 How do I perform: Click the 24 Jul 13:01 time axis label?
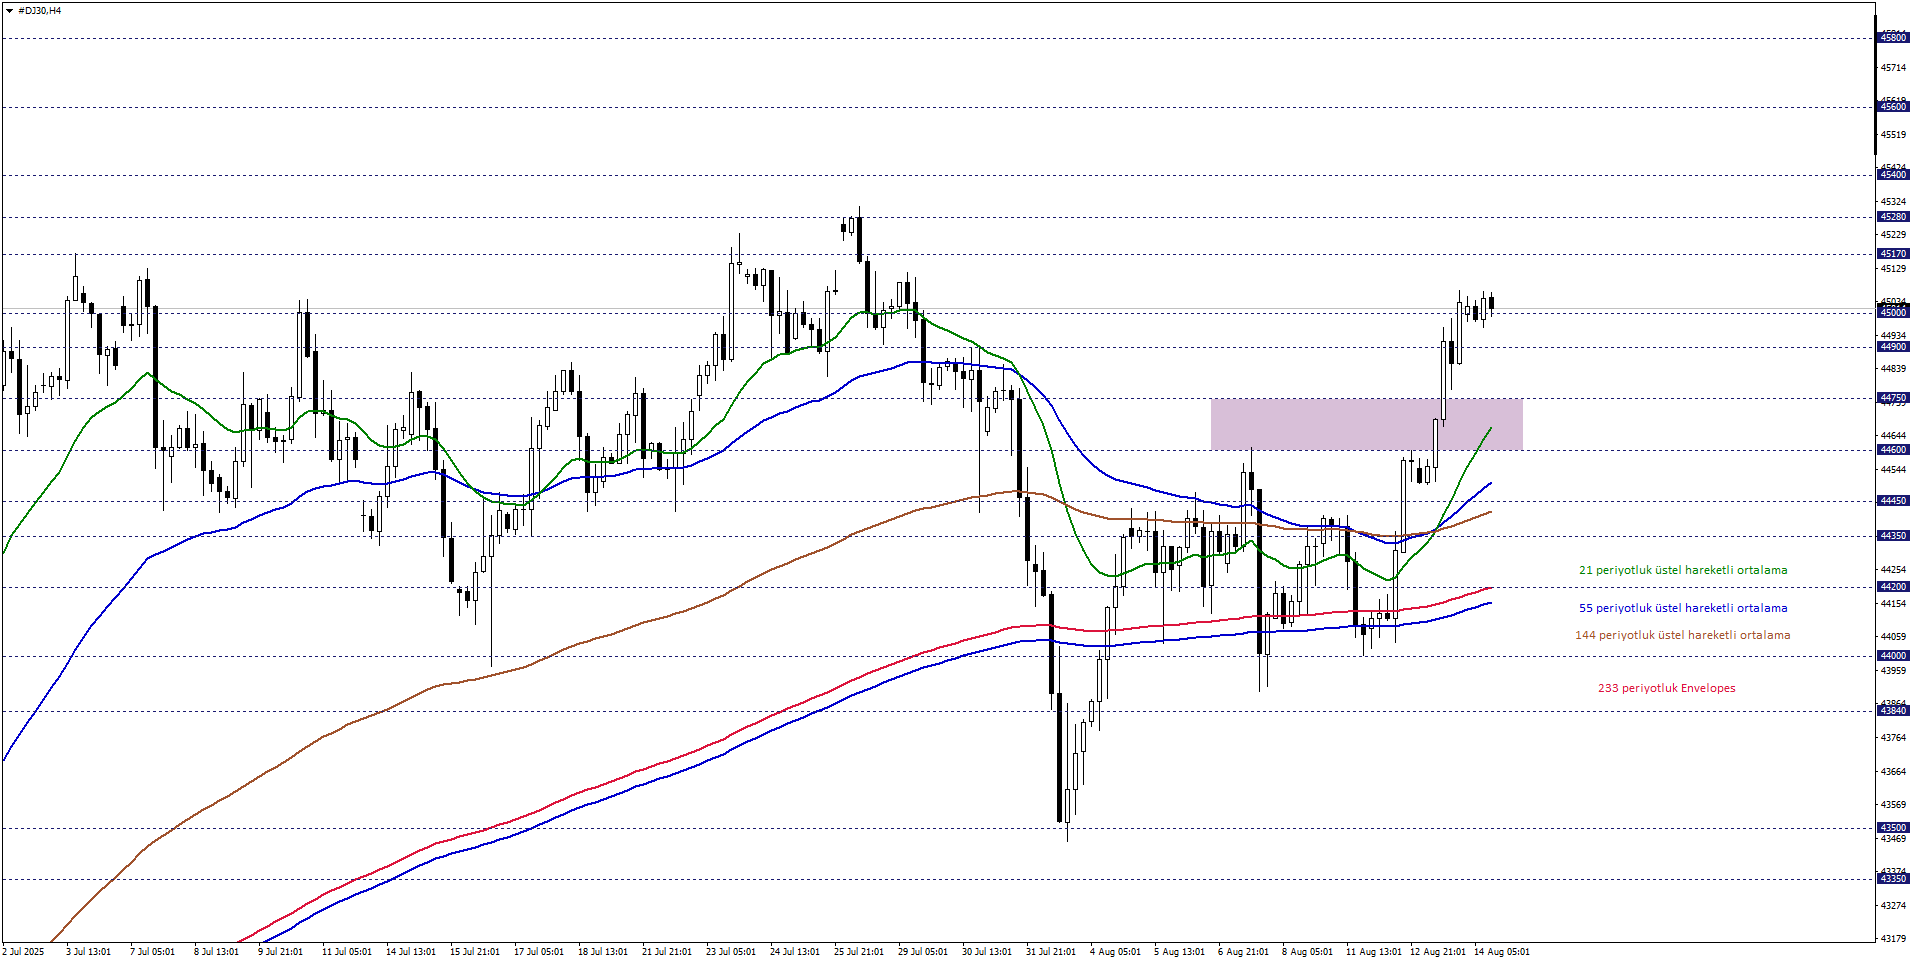794,952
